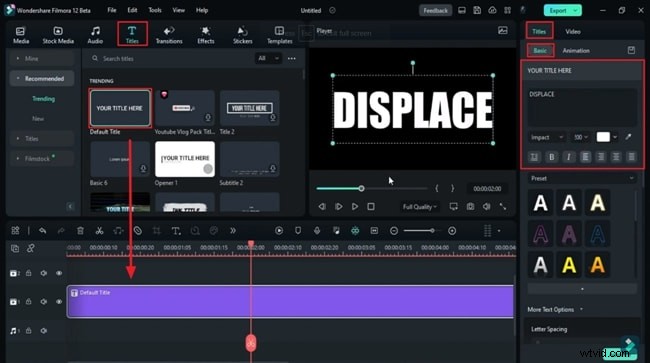
Task: Expand the Filmstock category
Action: point(41,158)
